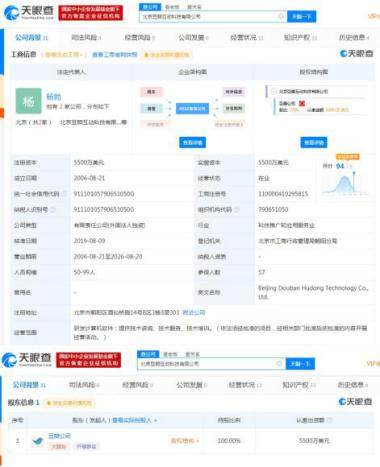Click the help icon beside 统一社会信用代码
Viewport: 380px width, 467px height.
coord(64,194)
